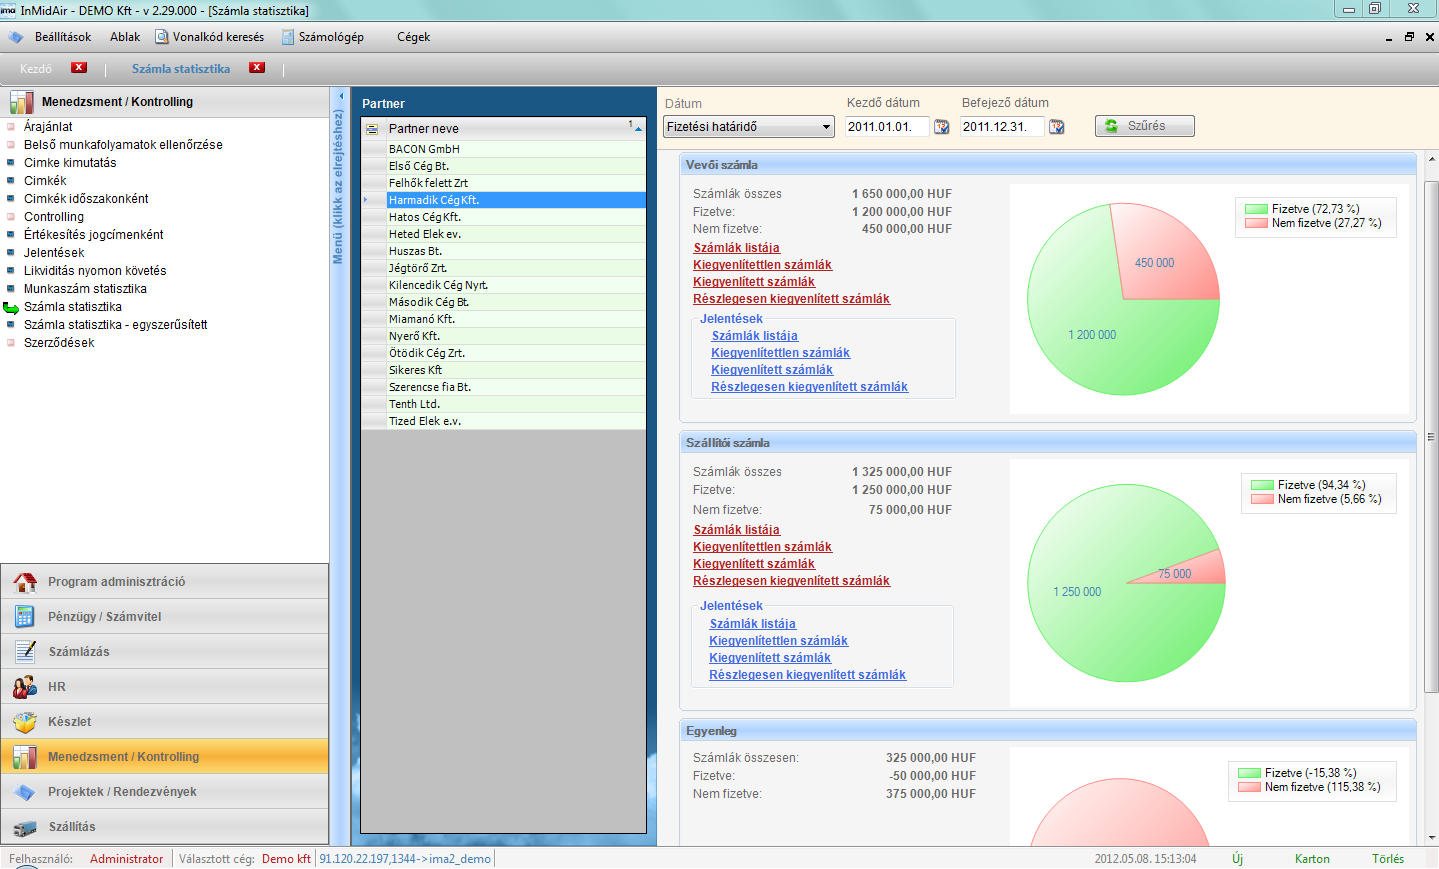Viewport: 1439px width, 869px height.
Task: Click Karton in the status bar
Action: (1312, 859)
